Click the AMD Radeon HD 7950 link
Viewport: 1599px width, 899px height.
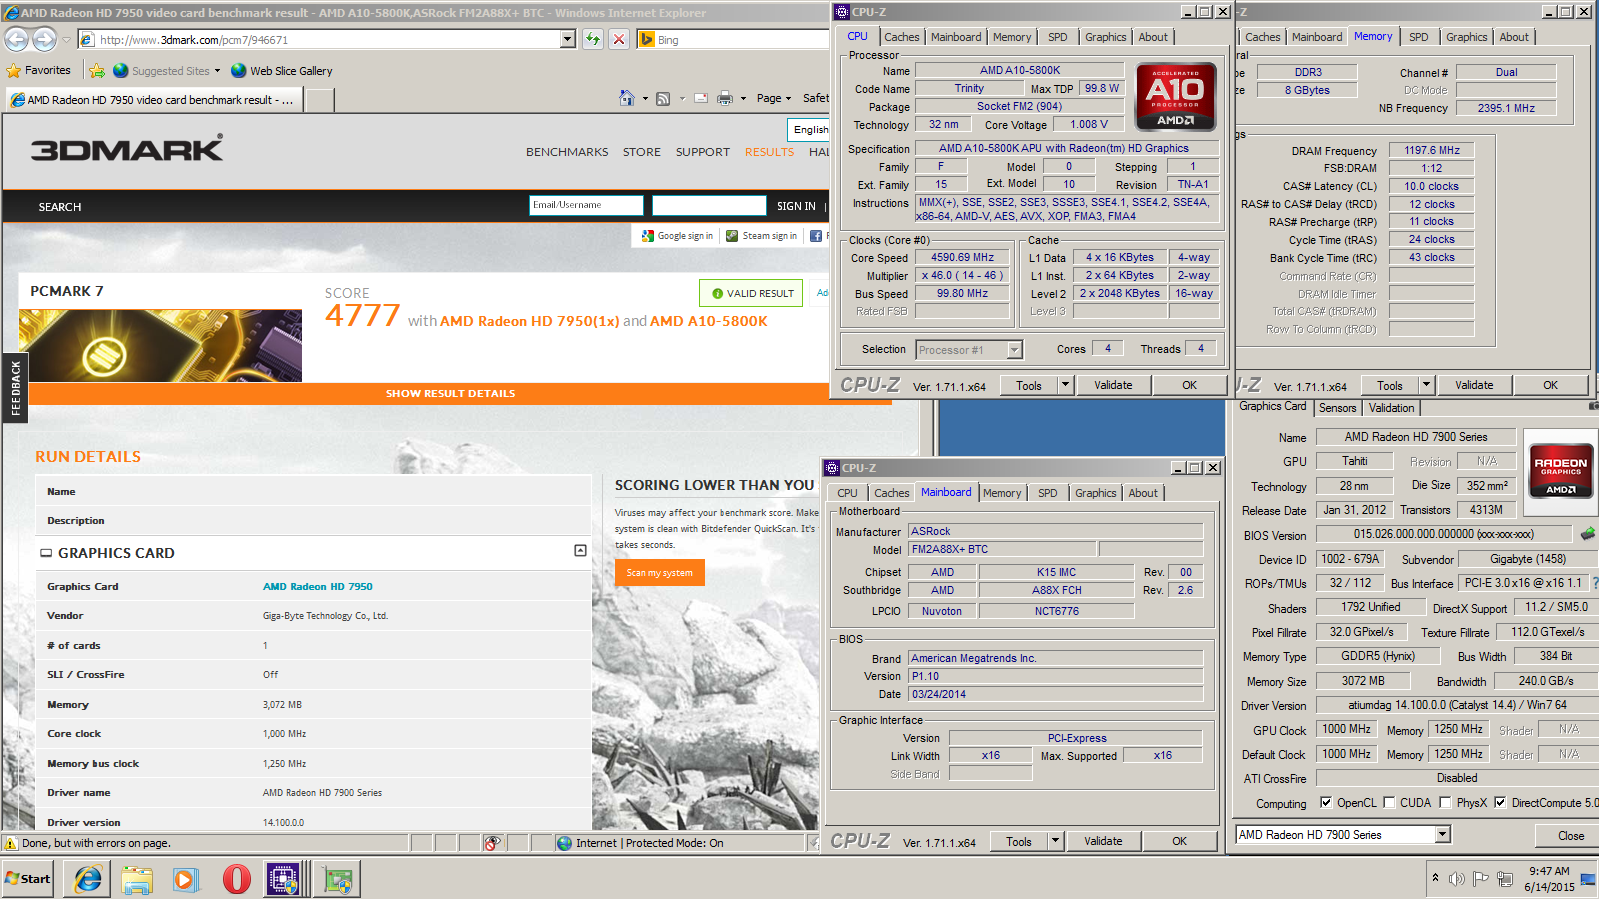[x=317, y=586]
